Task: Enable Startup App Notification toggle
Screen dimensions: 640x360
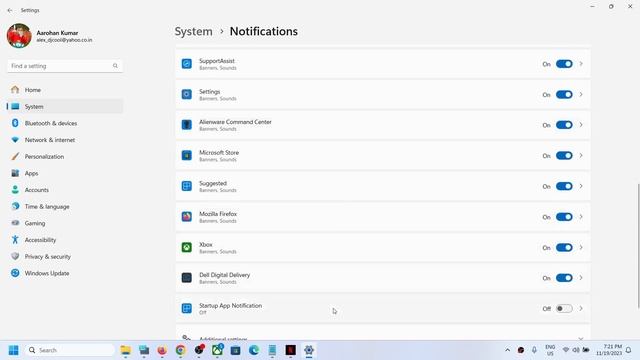Action: point(564,309)
